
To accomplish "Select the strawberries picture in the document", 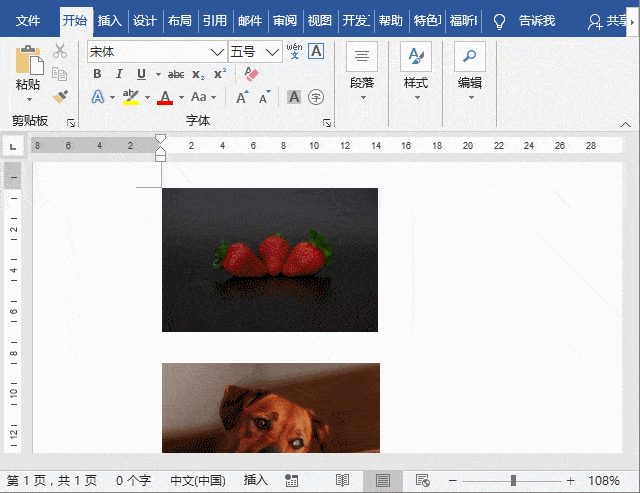I will pyautogui.click(x=270, y=259).
